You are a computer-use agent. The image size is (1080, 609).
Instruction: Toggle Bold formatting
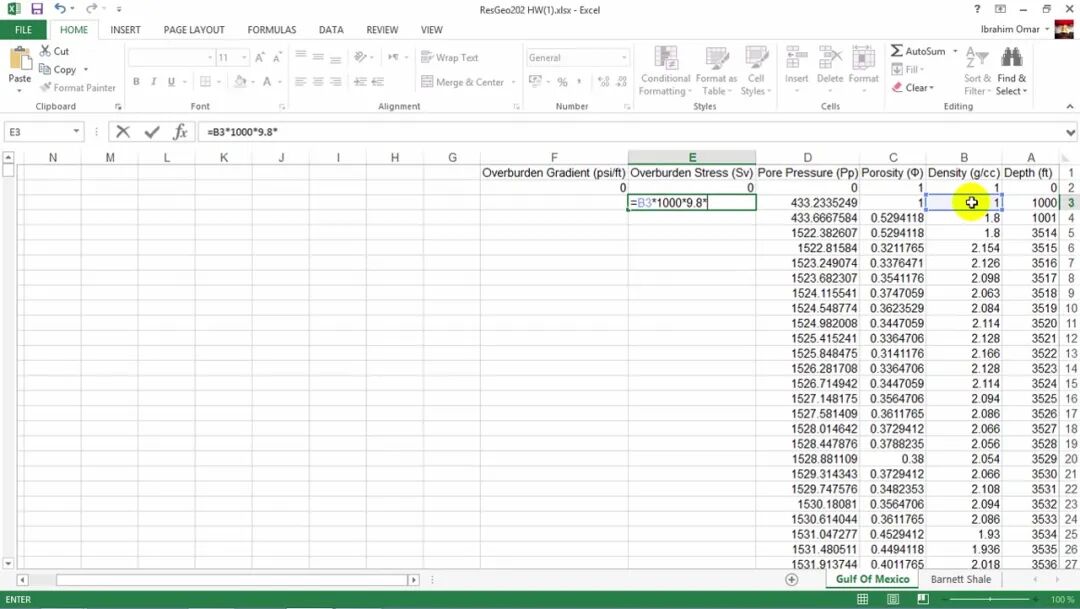(x=136, y=81)
